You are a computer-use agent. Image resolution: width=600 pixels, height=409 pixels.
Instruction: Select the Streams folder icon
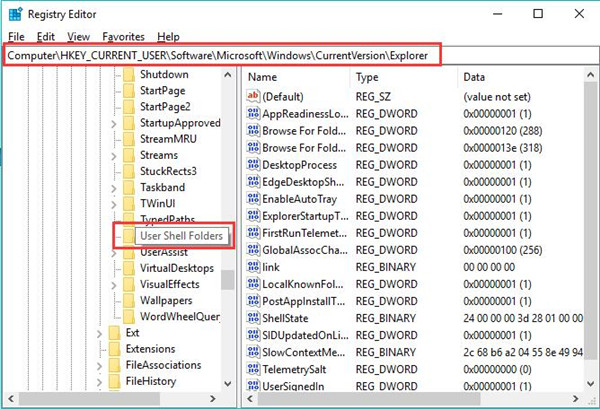(129, 155)
